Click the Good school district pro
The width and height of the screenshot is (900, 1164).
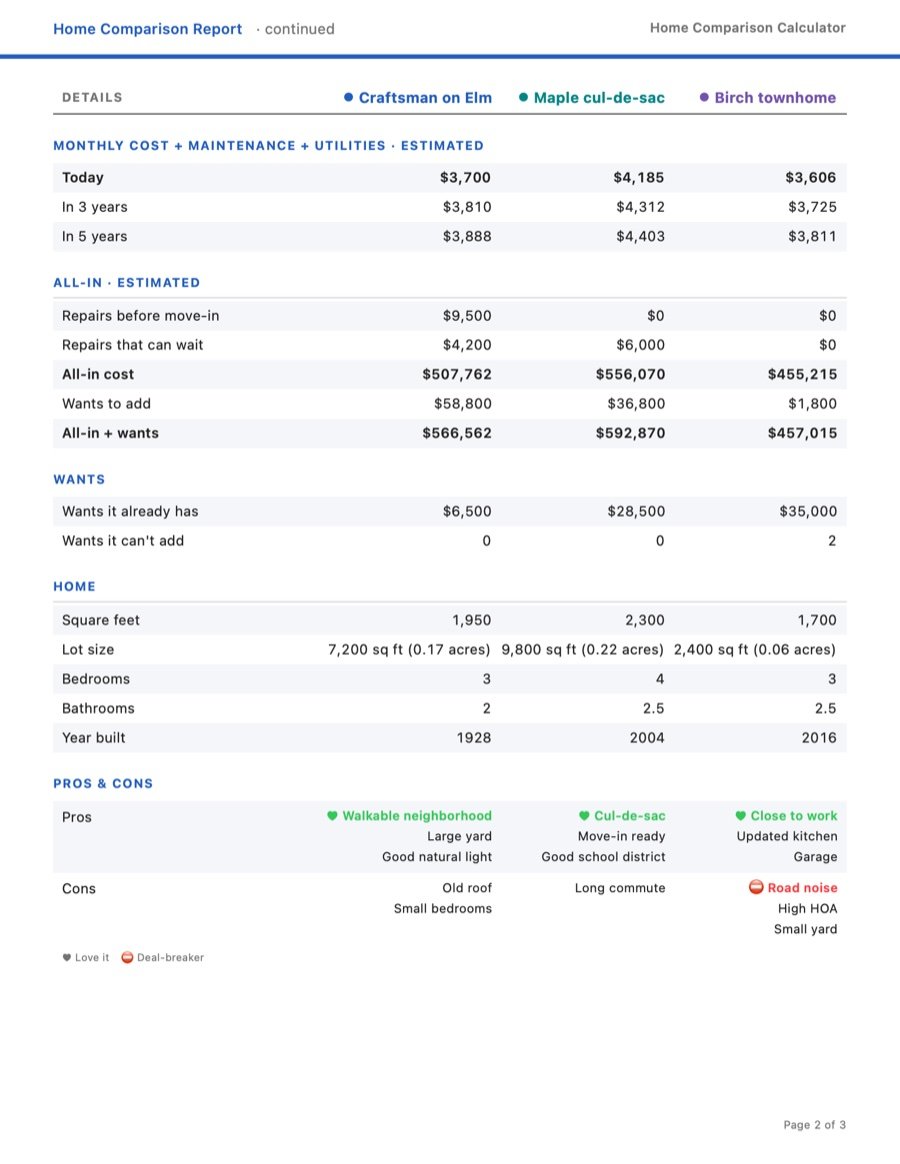click(603, 857)
